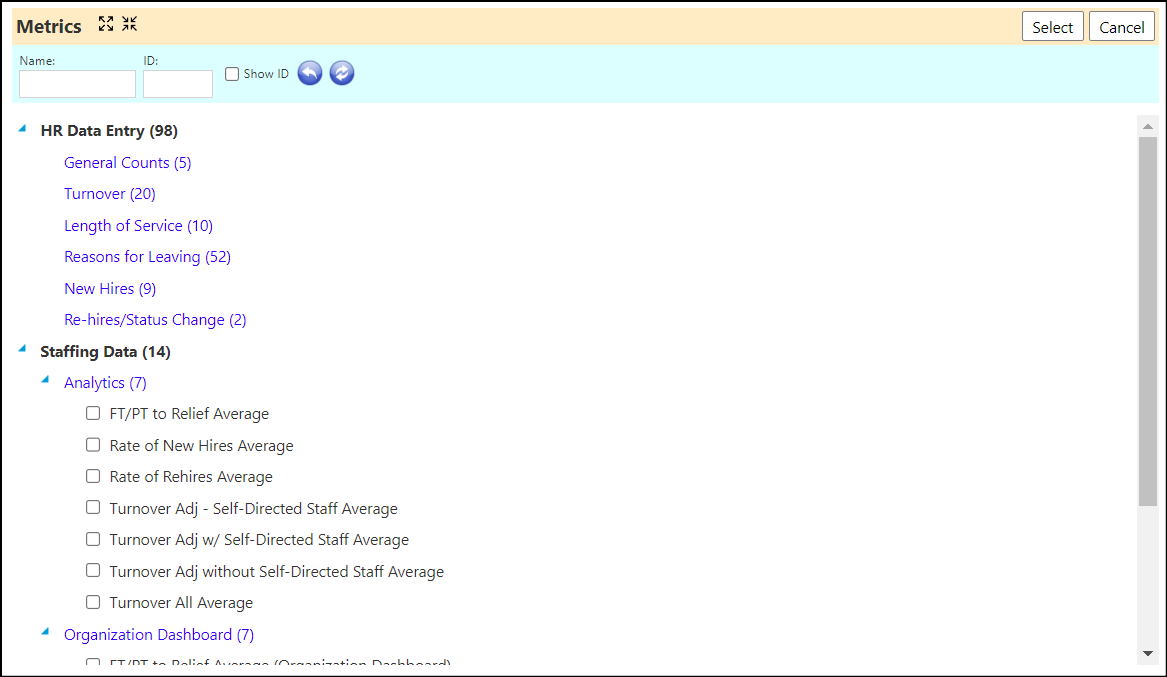Open Length of Service (10)

(138, 225)
